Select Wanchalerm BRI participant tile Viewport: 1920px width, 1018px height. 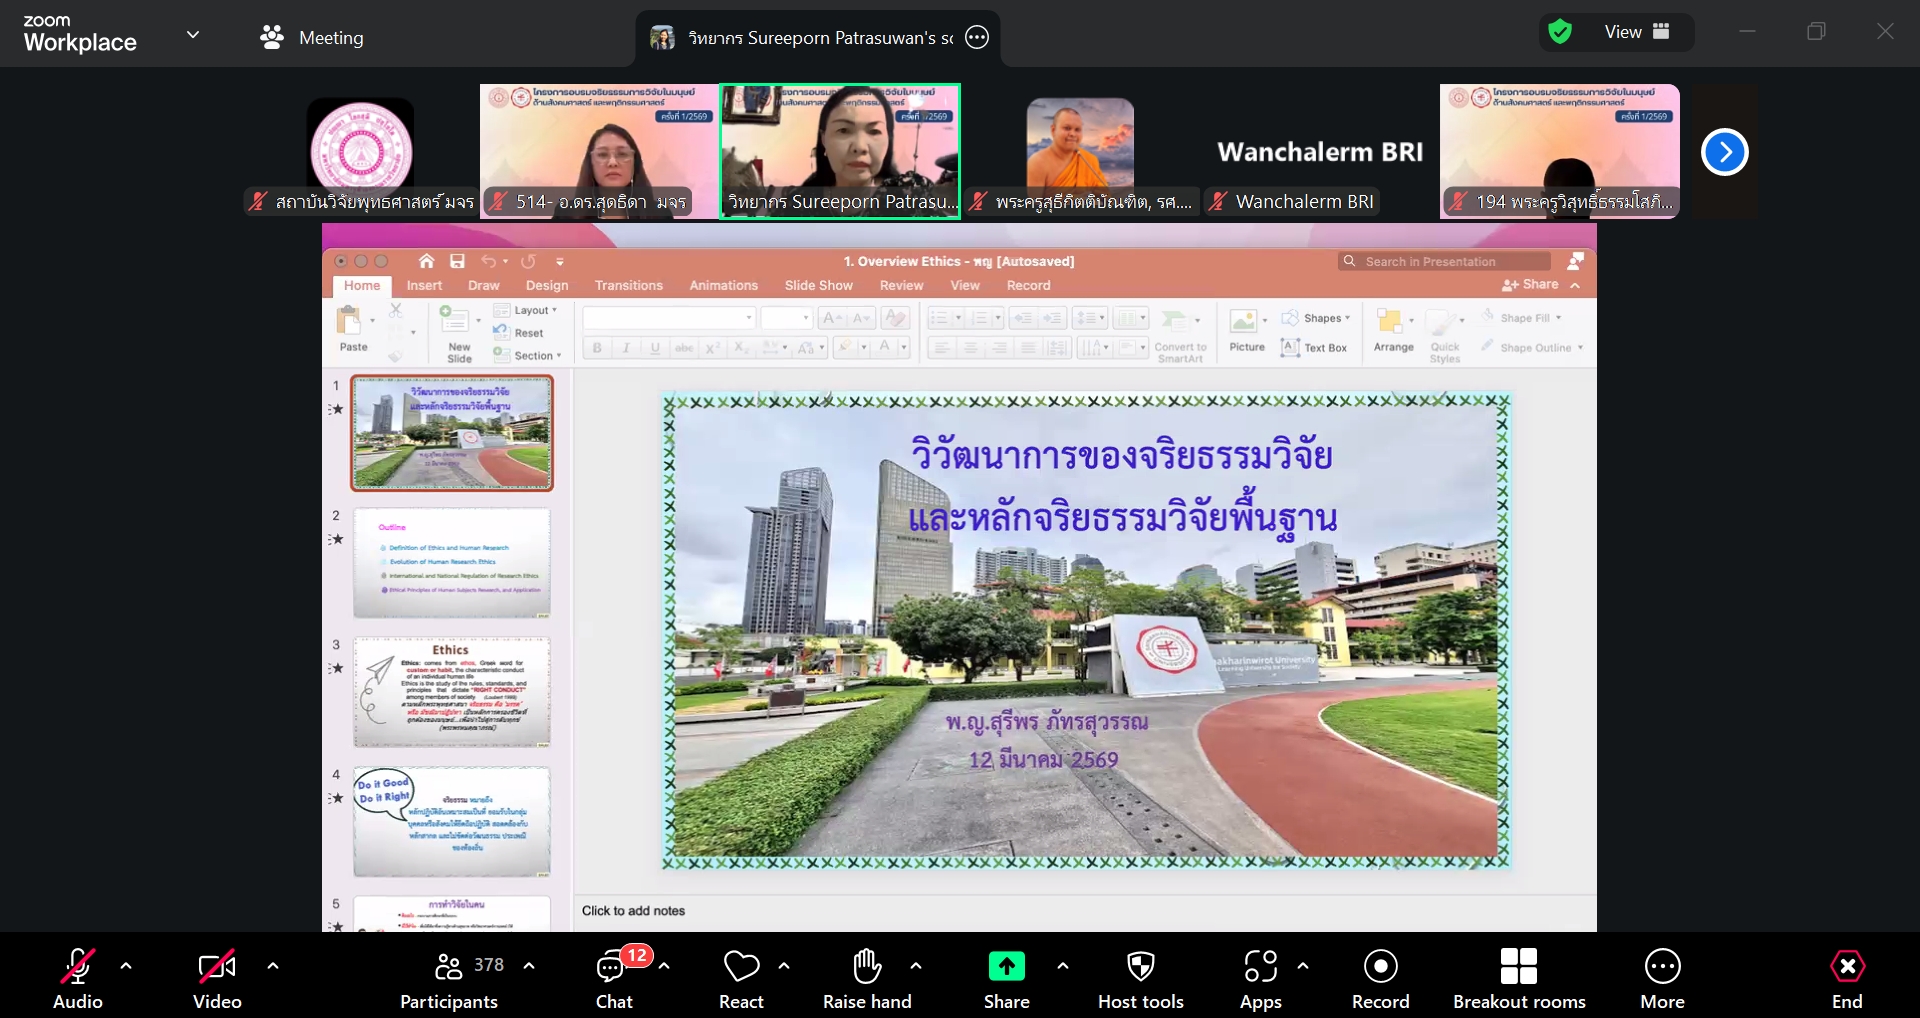tap(1319, 152)
